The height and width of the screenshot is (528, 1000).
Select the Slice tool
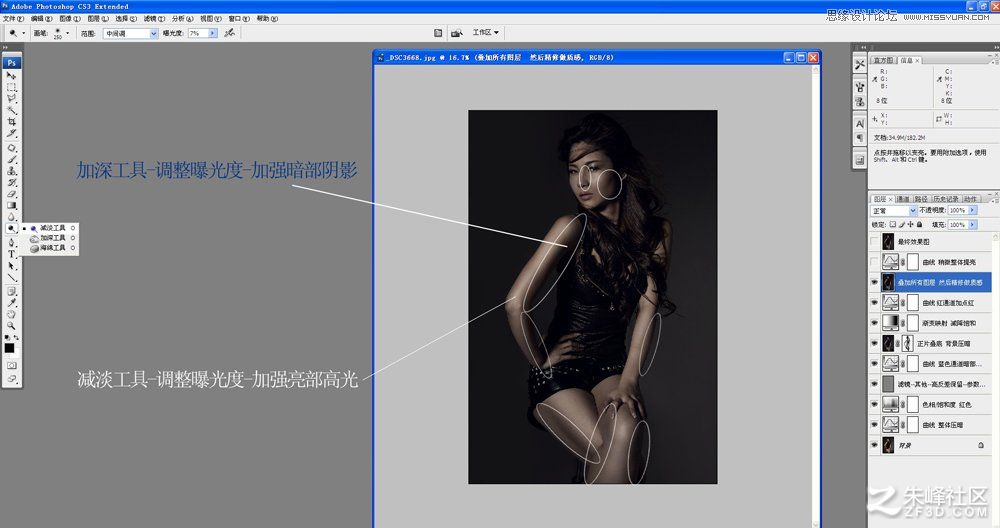(x=11, y=133)
